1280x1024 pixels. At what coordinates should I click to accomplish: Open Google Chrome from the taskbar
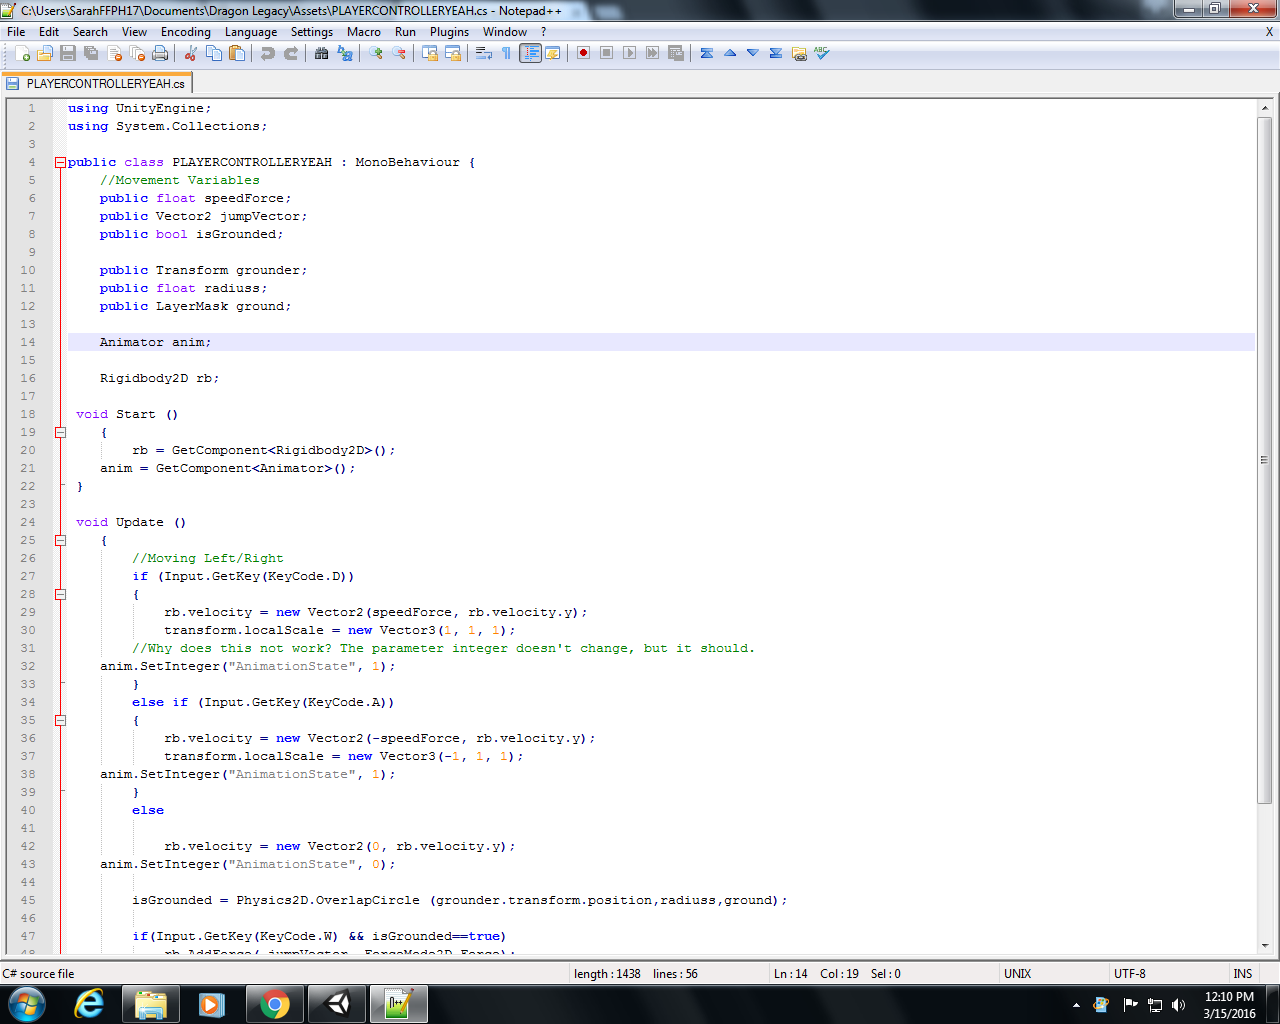(275, 1004)
